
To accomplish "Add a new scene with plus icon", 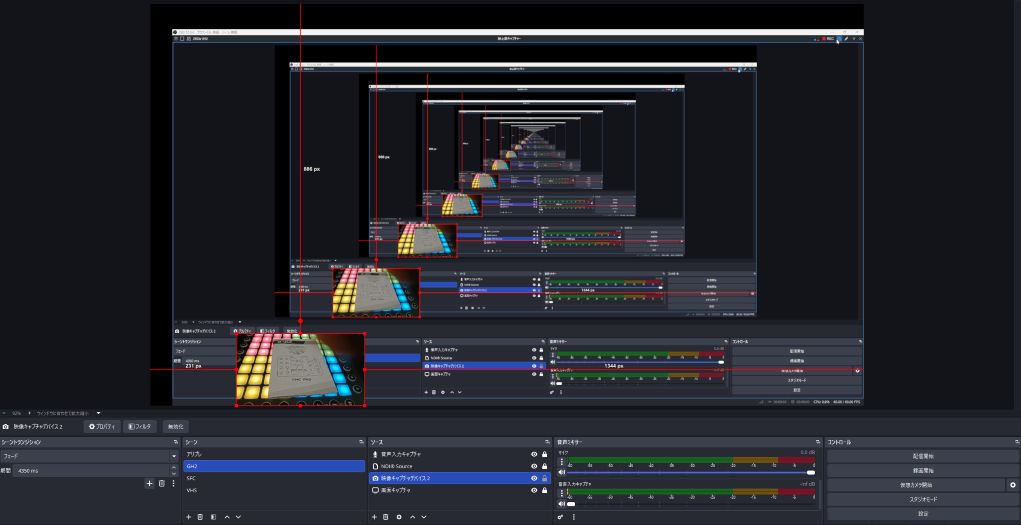I will [x=188, y=516].
